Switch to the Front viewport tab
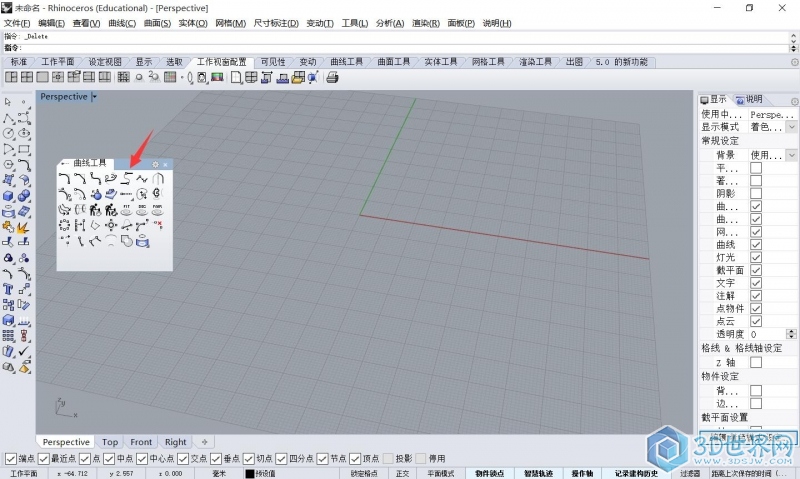 pos(141,442)
